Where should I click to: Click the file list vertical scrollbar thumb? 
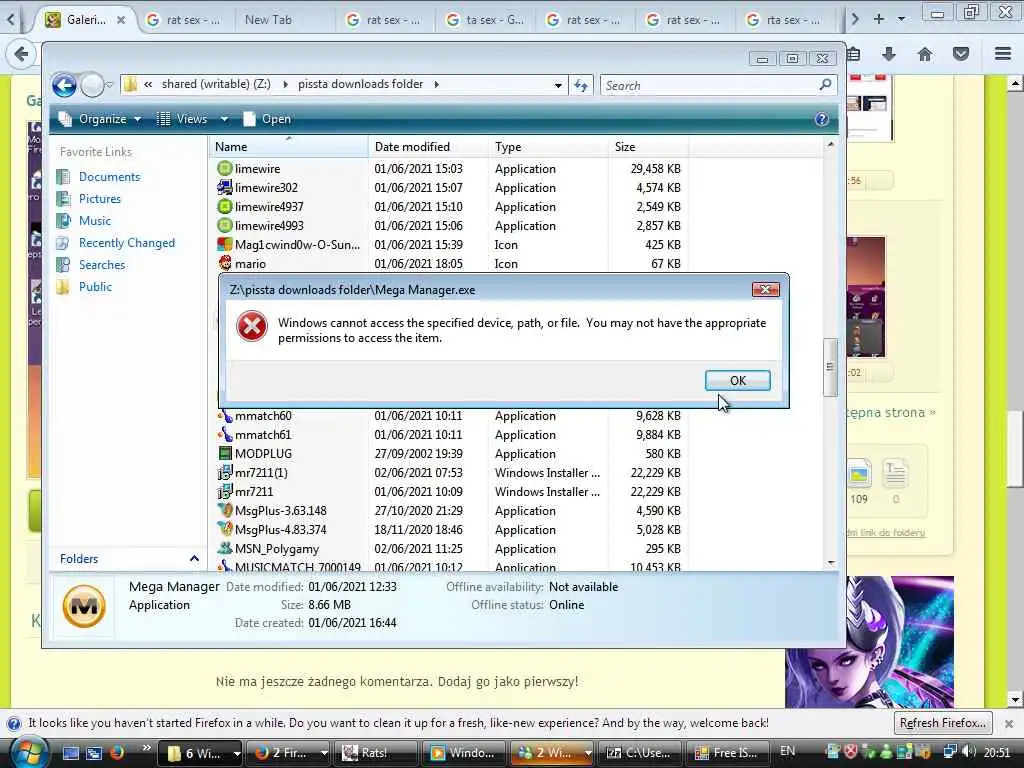[830, 367]
